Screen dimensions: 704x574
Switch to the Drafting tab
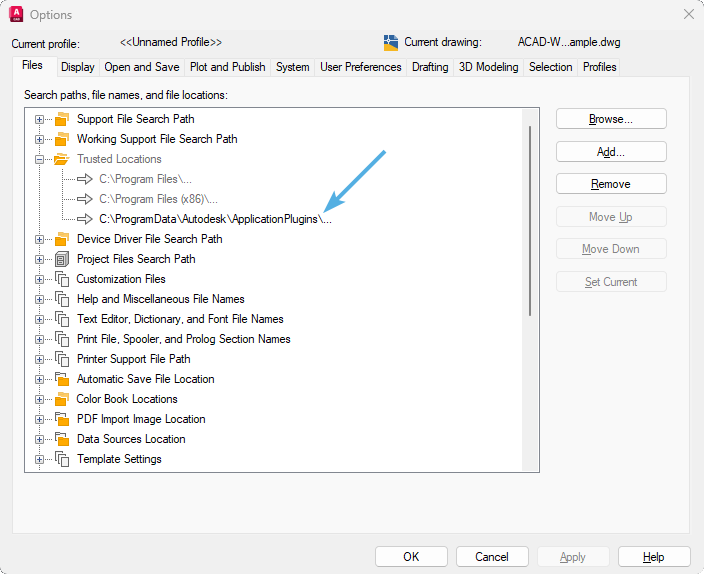click(x=430, y=67)
